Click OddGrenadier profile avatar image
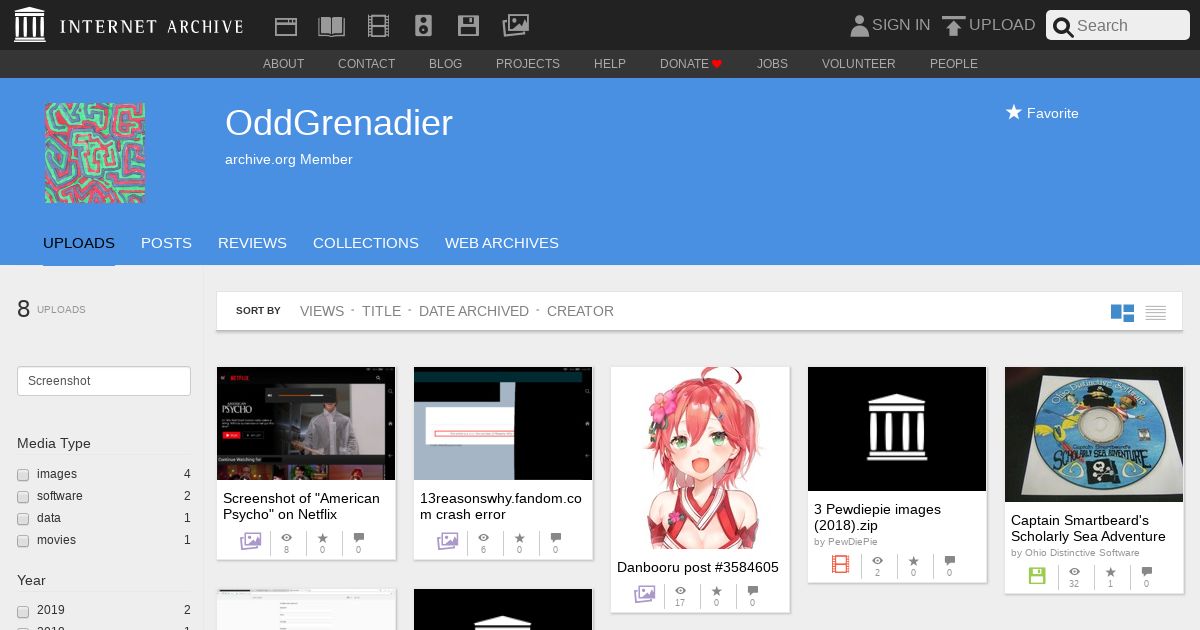The width and height of the screenshot is (1200, 630). (95, 153)
